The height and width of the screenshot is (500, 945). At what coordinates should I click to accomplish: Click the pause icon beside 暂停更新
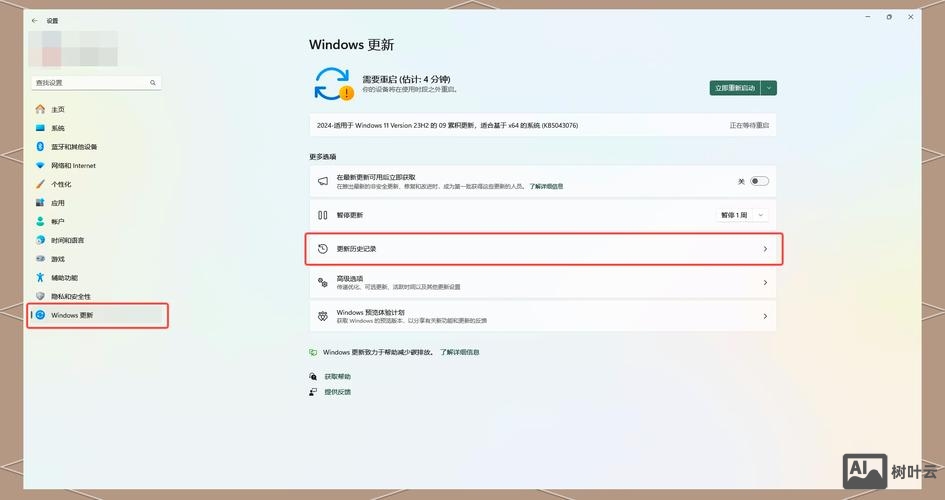point(323,215)
